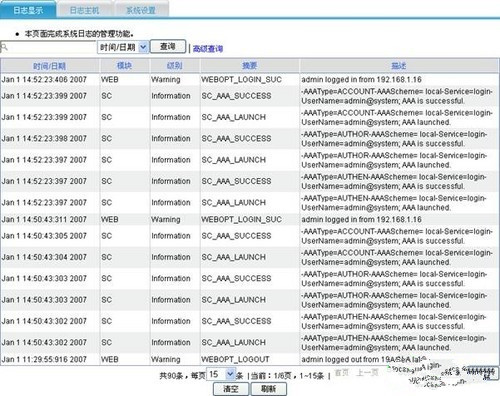Select timestamp Jan 1 11:29:55:916 2007
This screenshot has width=500, height=396.
pos(44,359)
